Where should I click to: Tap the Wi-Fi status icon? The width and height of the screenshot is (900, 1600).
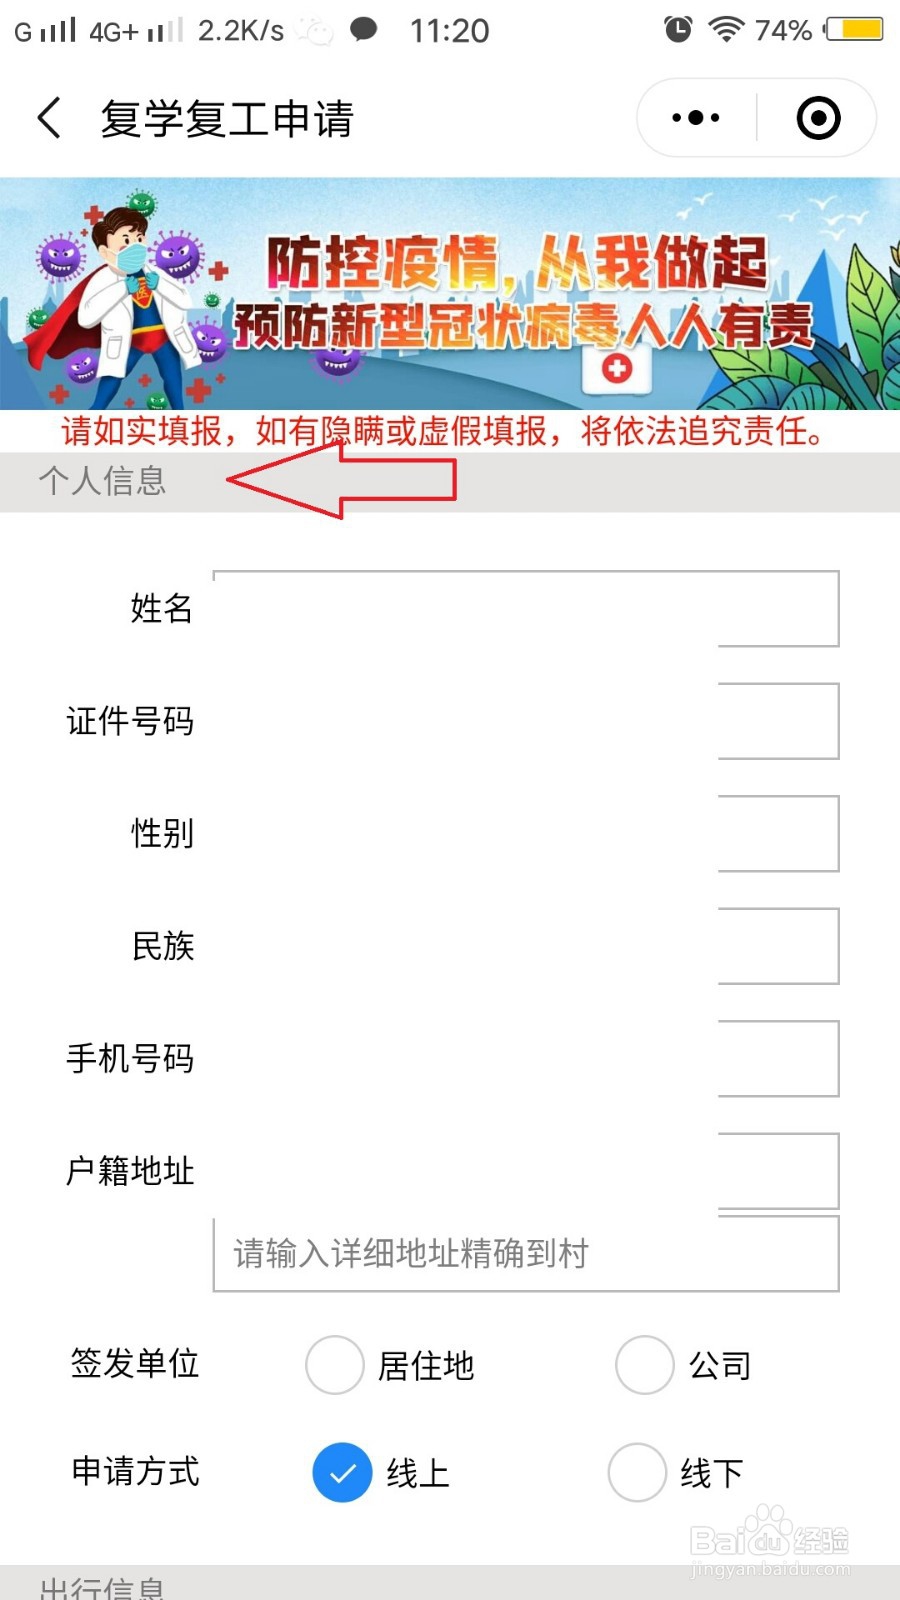pyautogui.click(x=726, y=29)
